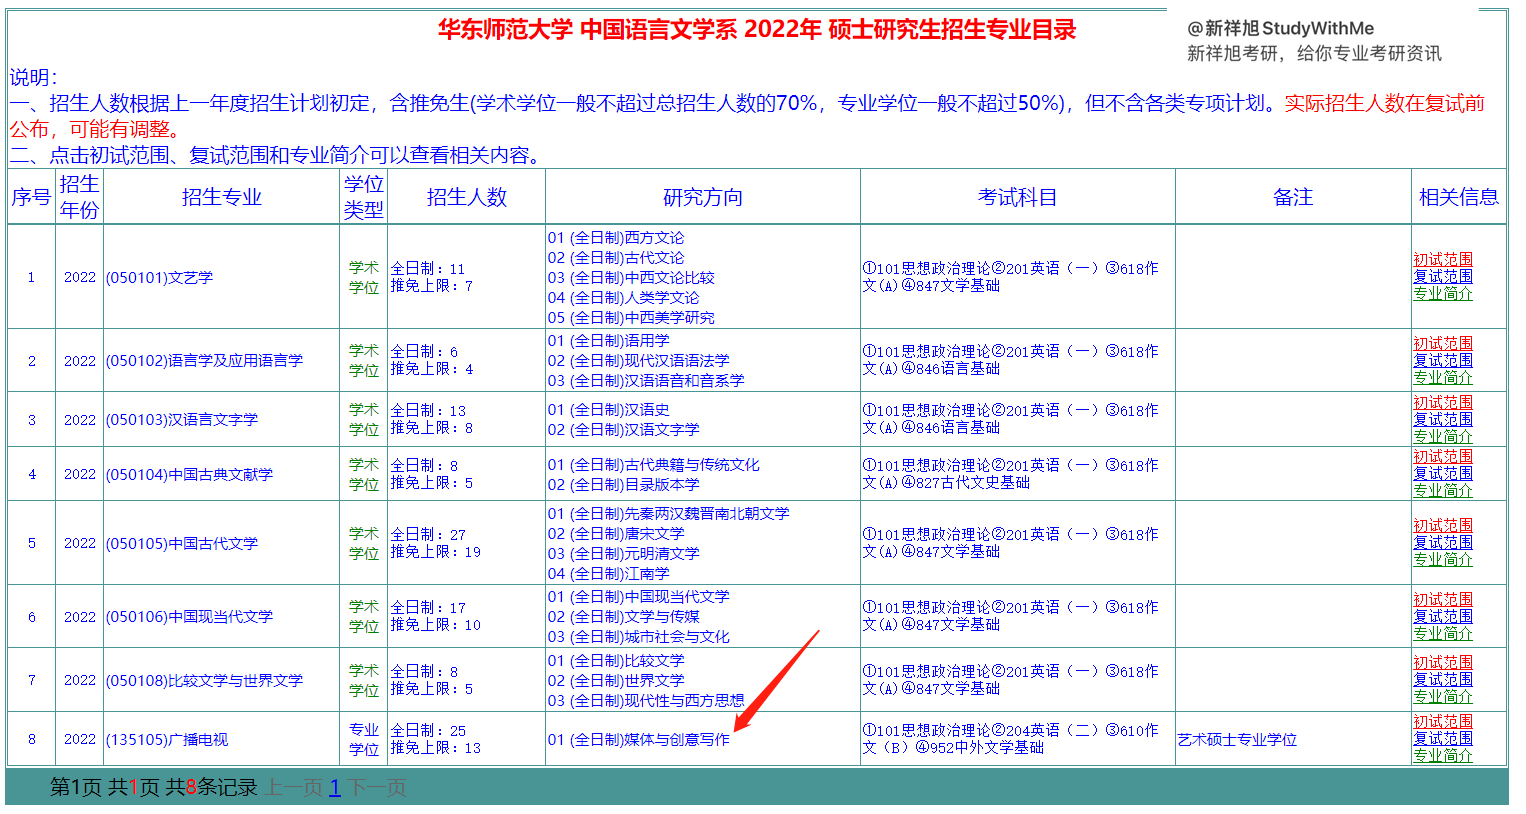Click 初试范围 for 汉语言文字学 row
The width and height of the screenshot is (1526, 814).
(1442, 403)
